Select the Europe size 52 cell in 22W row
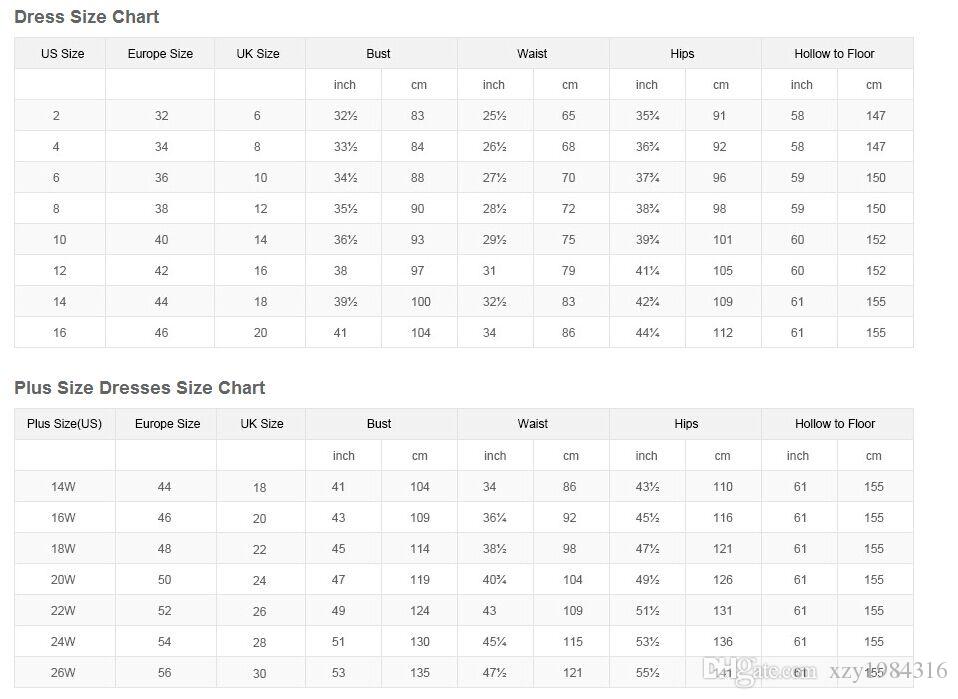This screenshot has height=699, width=958. pos(164,610)
